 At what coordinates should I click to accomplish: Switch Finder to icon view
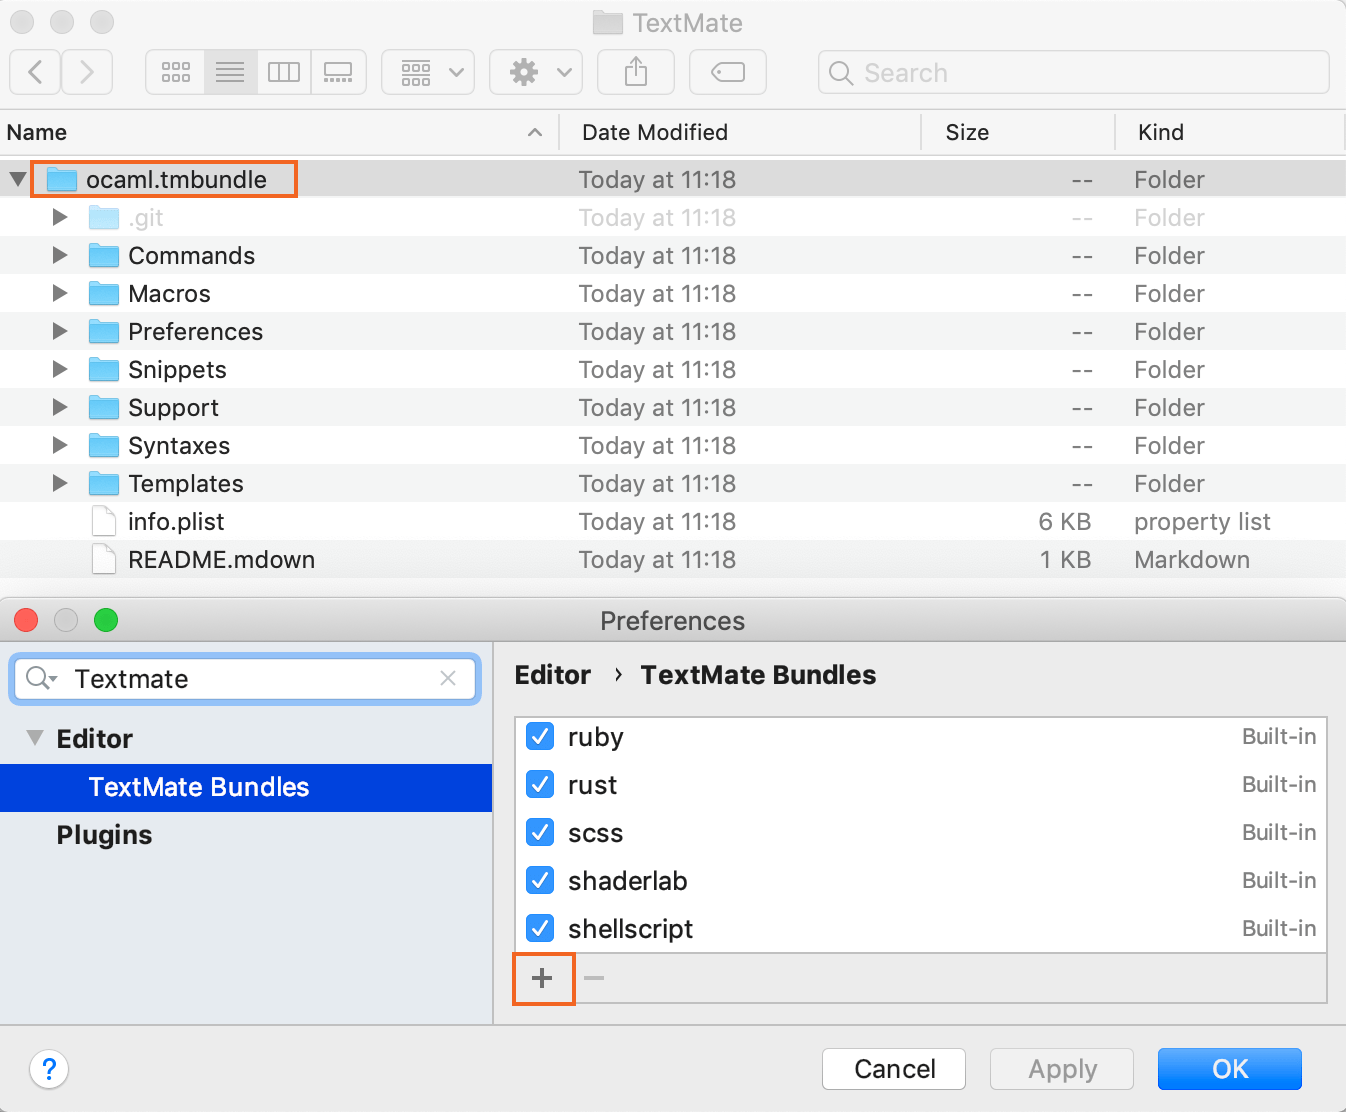pos(175,71)
